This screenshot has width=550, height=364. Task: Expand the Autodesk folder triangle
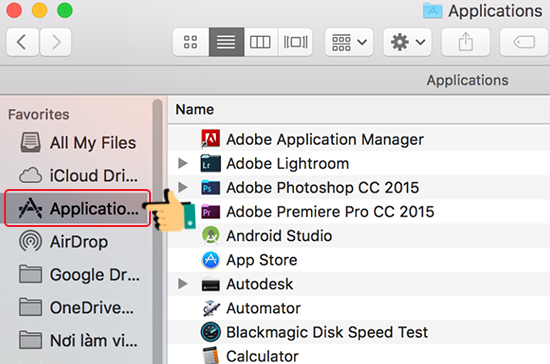tap(183, 284)
